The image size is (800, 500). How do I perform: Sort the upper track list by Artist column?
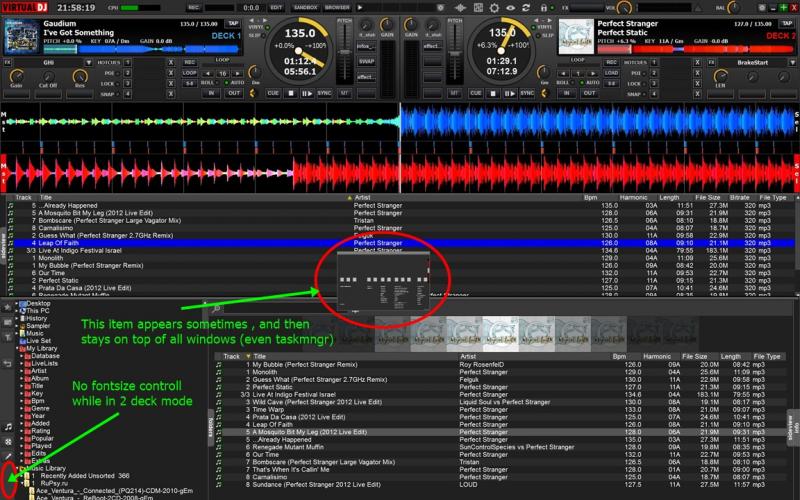coord(362,197)
